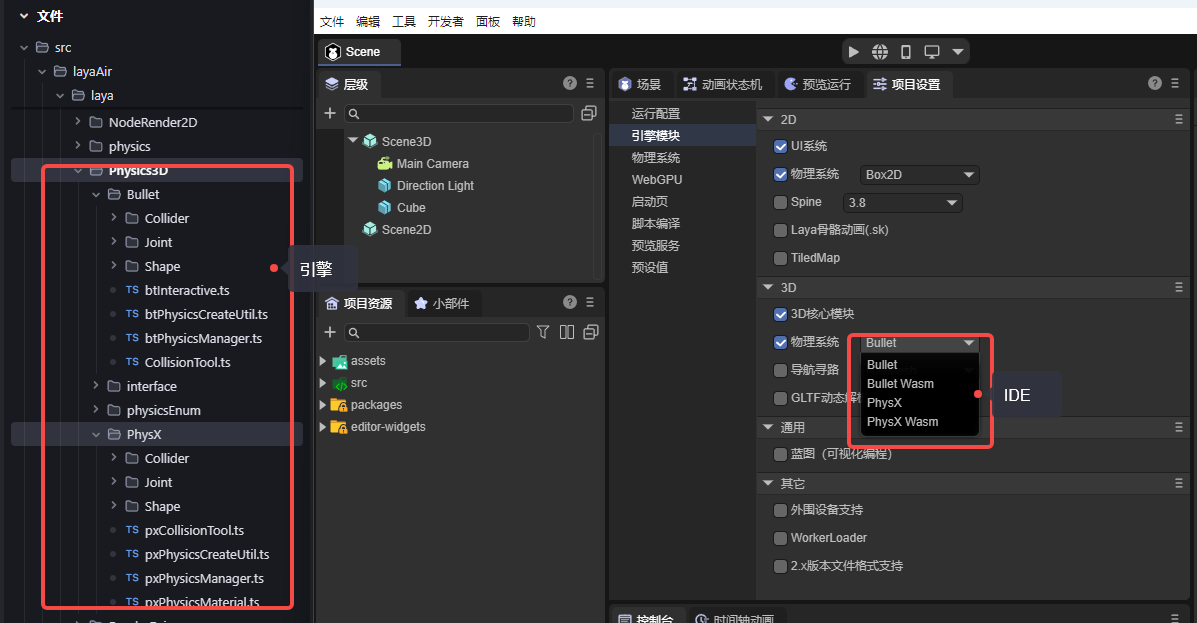Open the 物理系统 settings category
The image size is (1197, 623).
coord(656,158)
